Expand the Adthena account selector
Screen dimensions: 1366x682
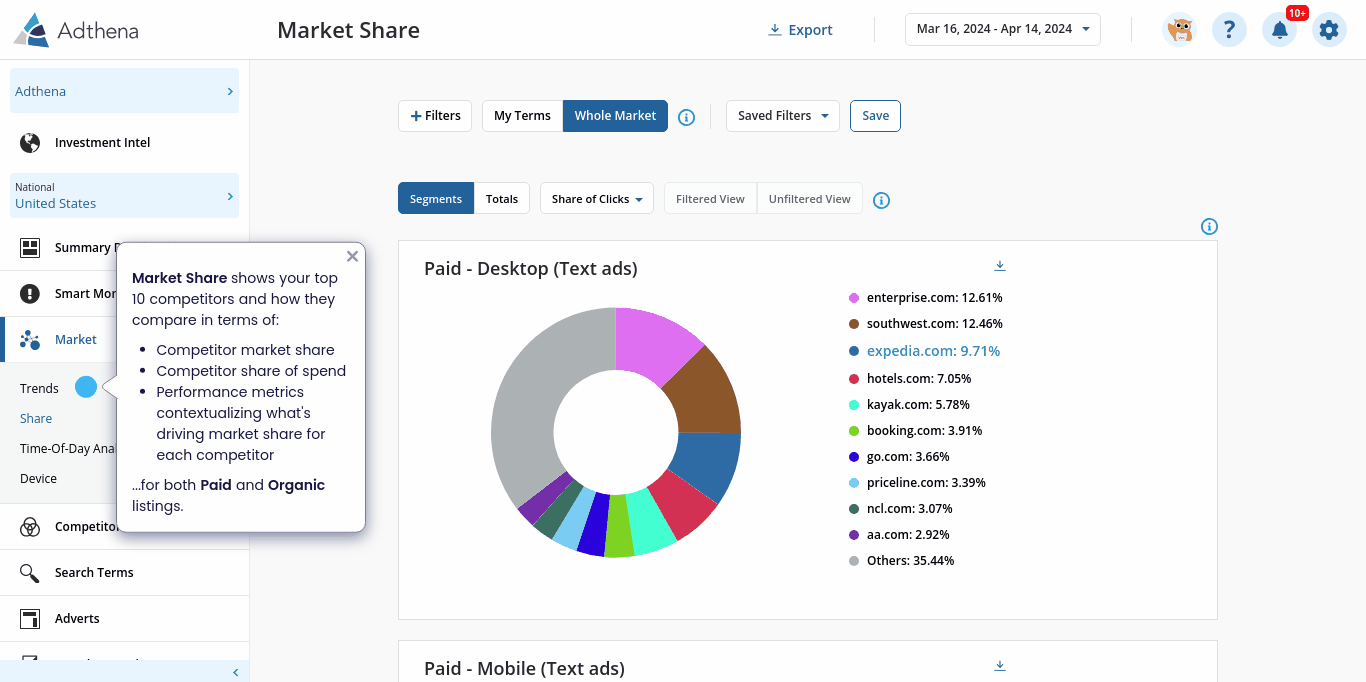[124, 91]
